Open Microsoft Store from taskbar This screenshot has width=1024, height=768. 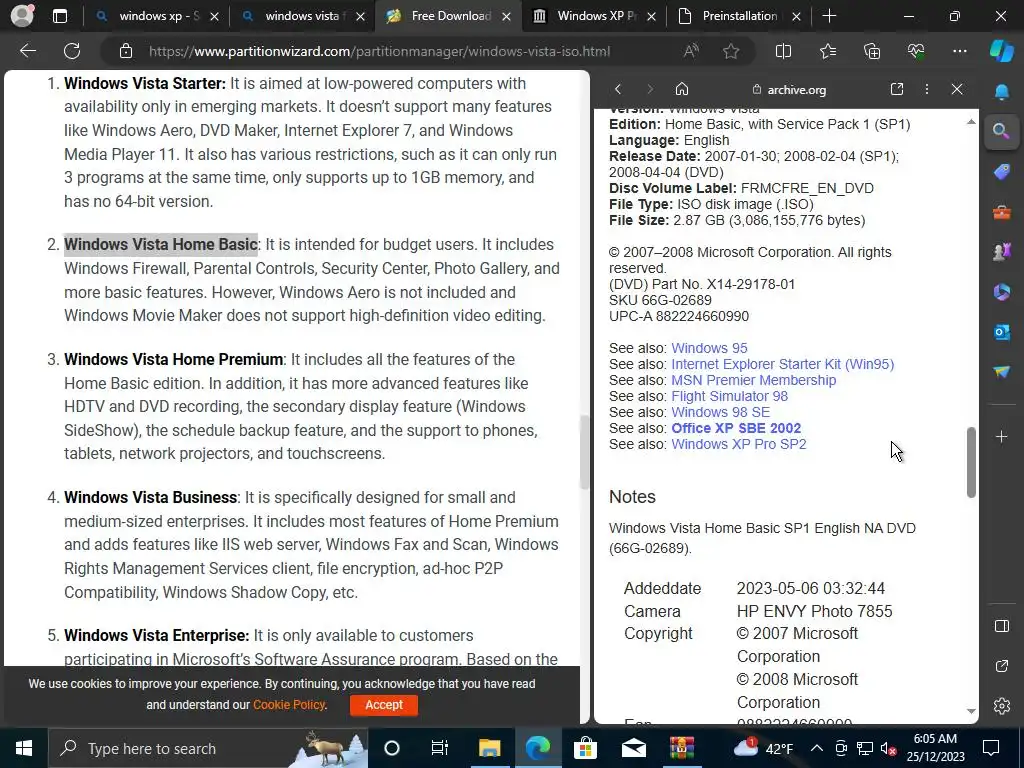coord(585,748)
